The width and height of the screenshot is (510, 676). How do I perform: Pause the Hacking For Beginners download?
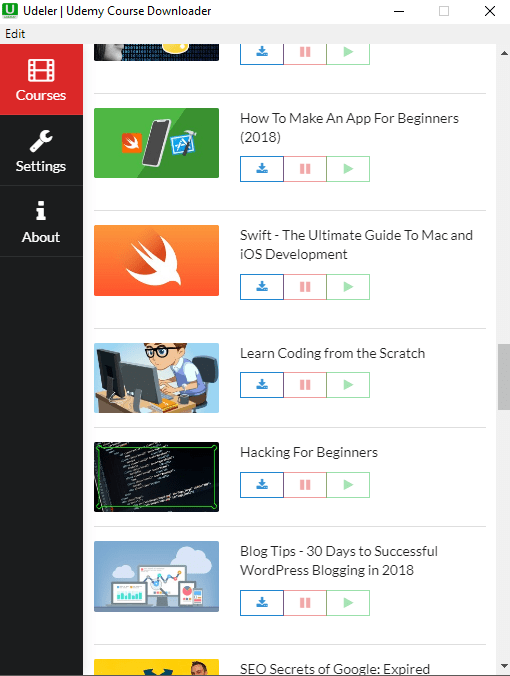[x=305, y=485]
